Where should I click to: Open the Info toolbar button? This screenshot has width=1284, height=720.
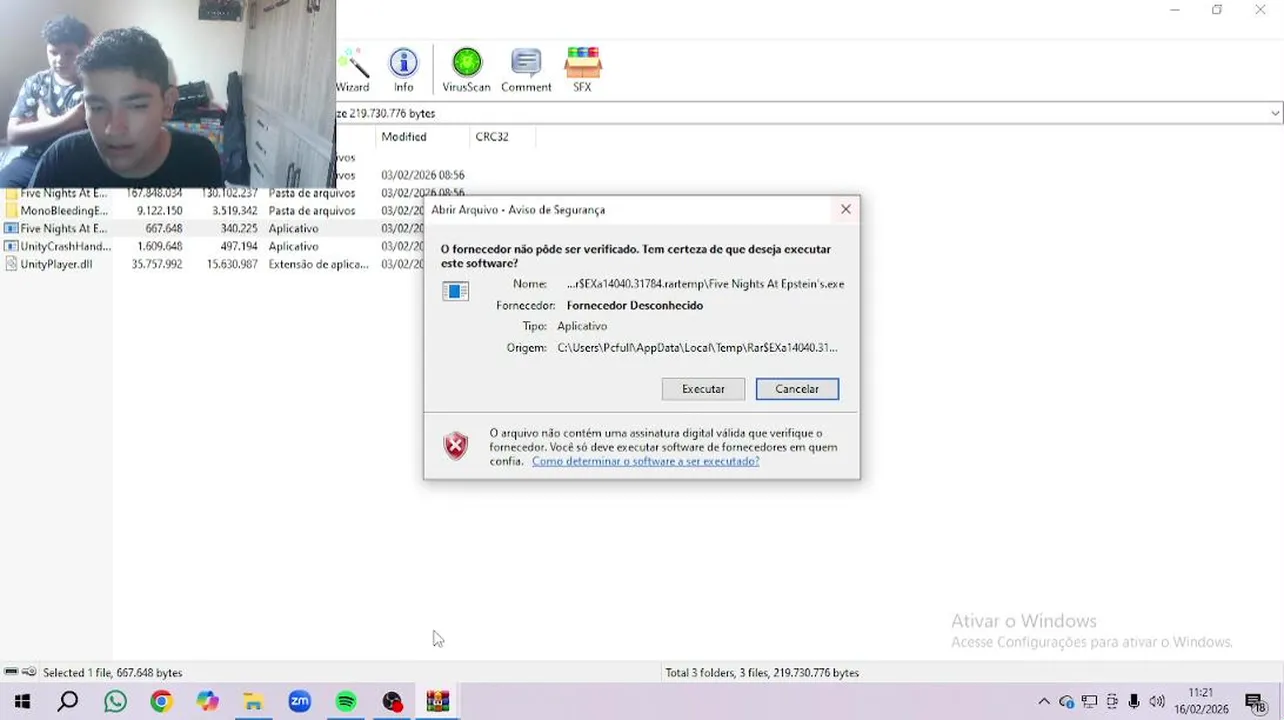403,69
